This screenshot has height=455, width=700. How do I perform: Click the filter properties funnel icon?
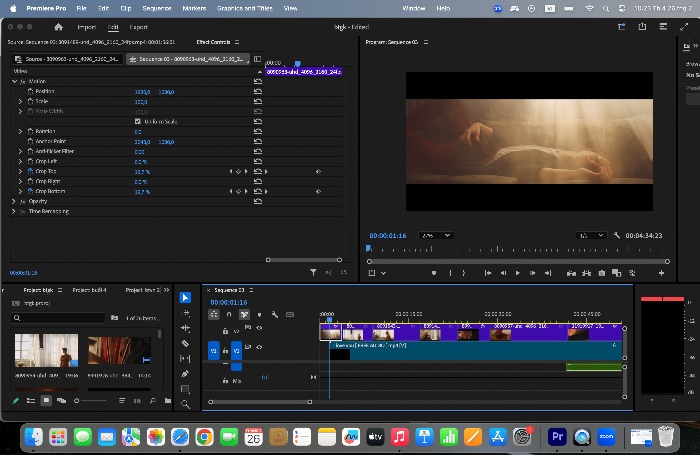pyautogui.click(x=313, y=272)
